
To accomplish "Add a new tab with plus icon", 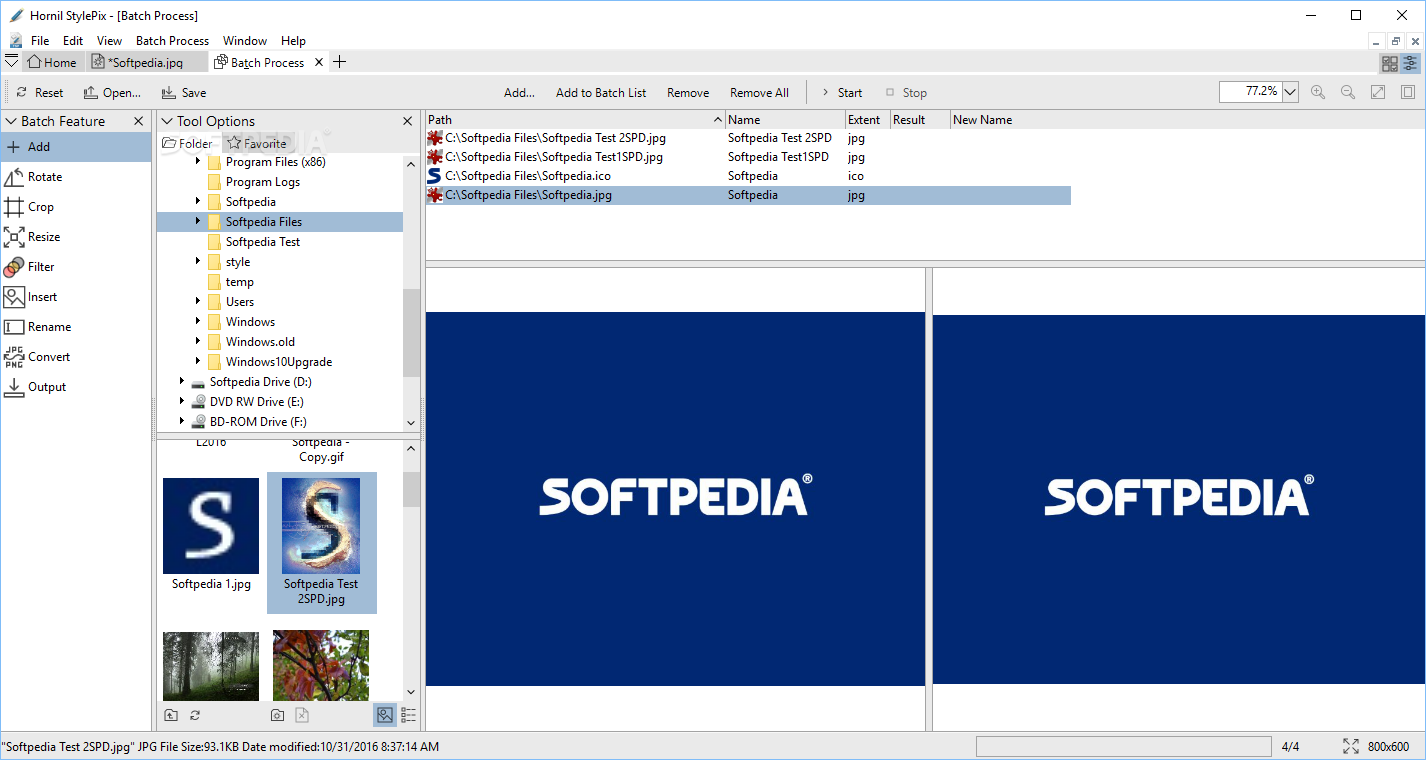I will [339, 62].
